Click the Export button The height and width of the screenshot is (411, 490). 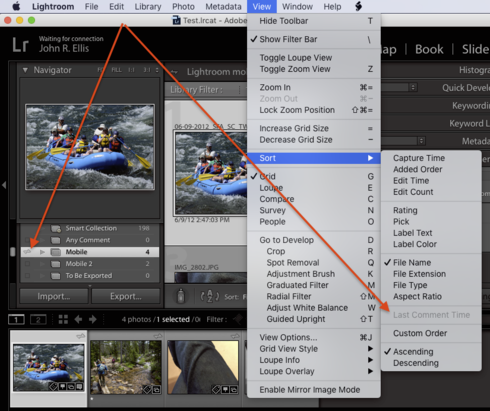[126, 296]
